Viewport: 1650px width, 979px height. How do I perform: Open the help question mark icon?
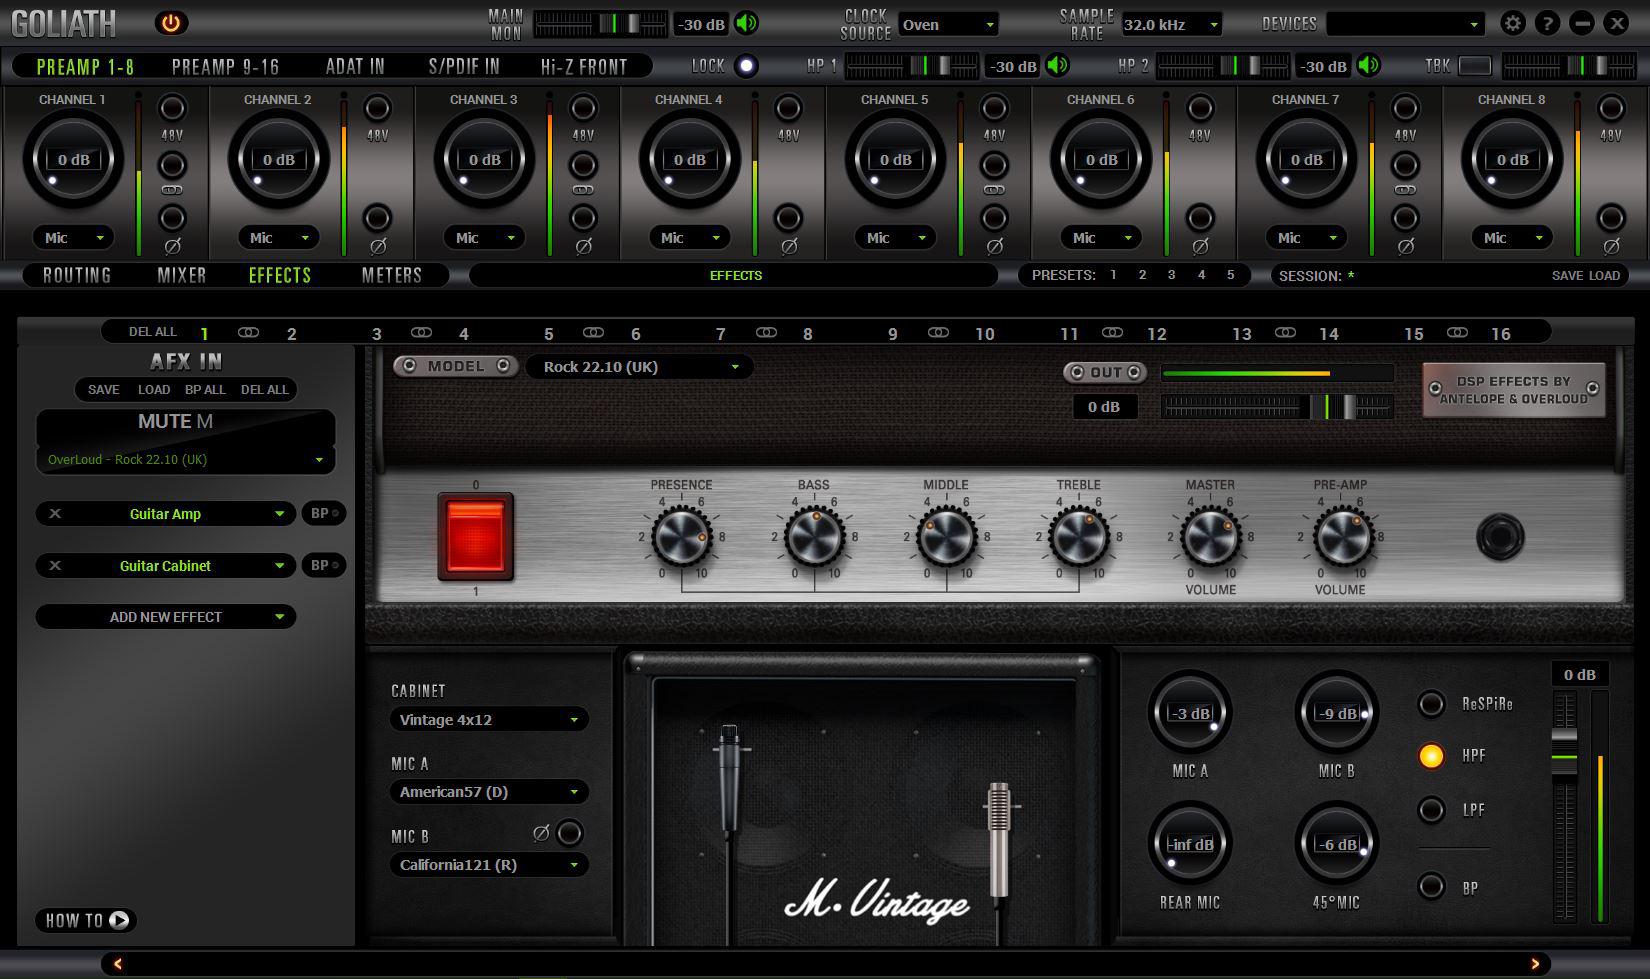tap(1547, 23)
